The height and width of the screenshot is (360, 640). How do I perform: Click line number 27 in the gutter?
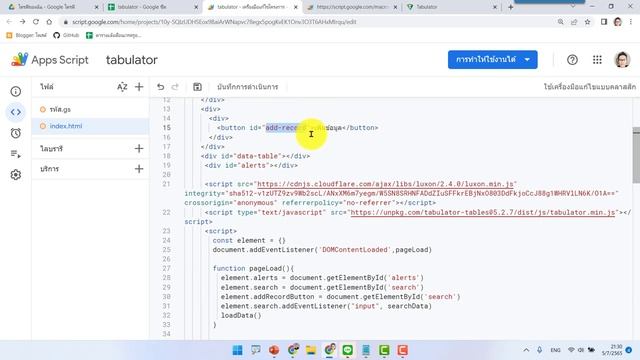tap(166, 269)
